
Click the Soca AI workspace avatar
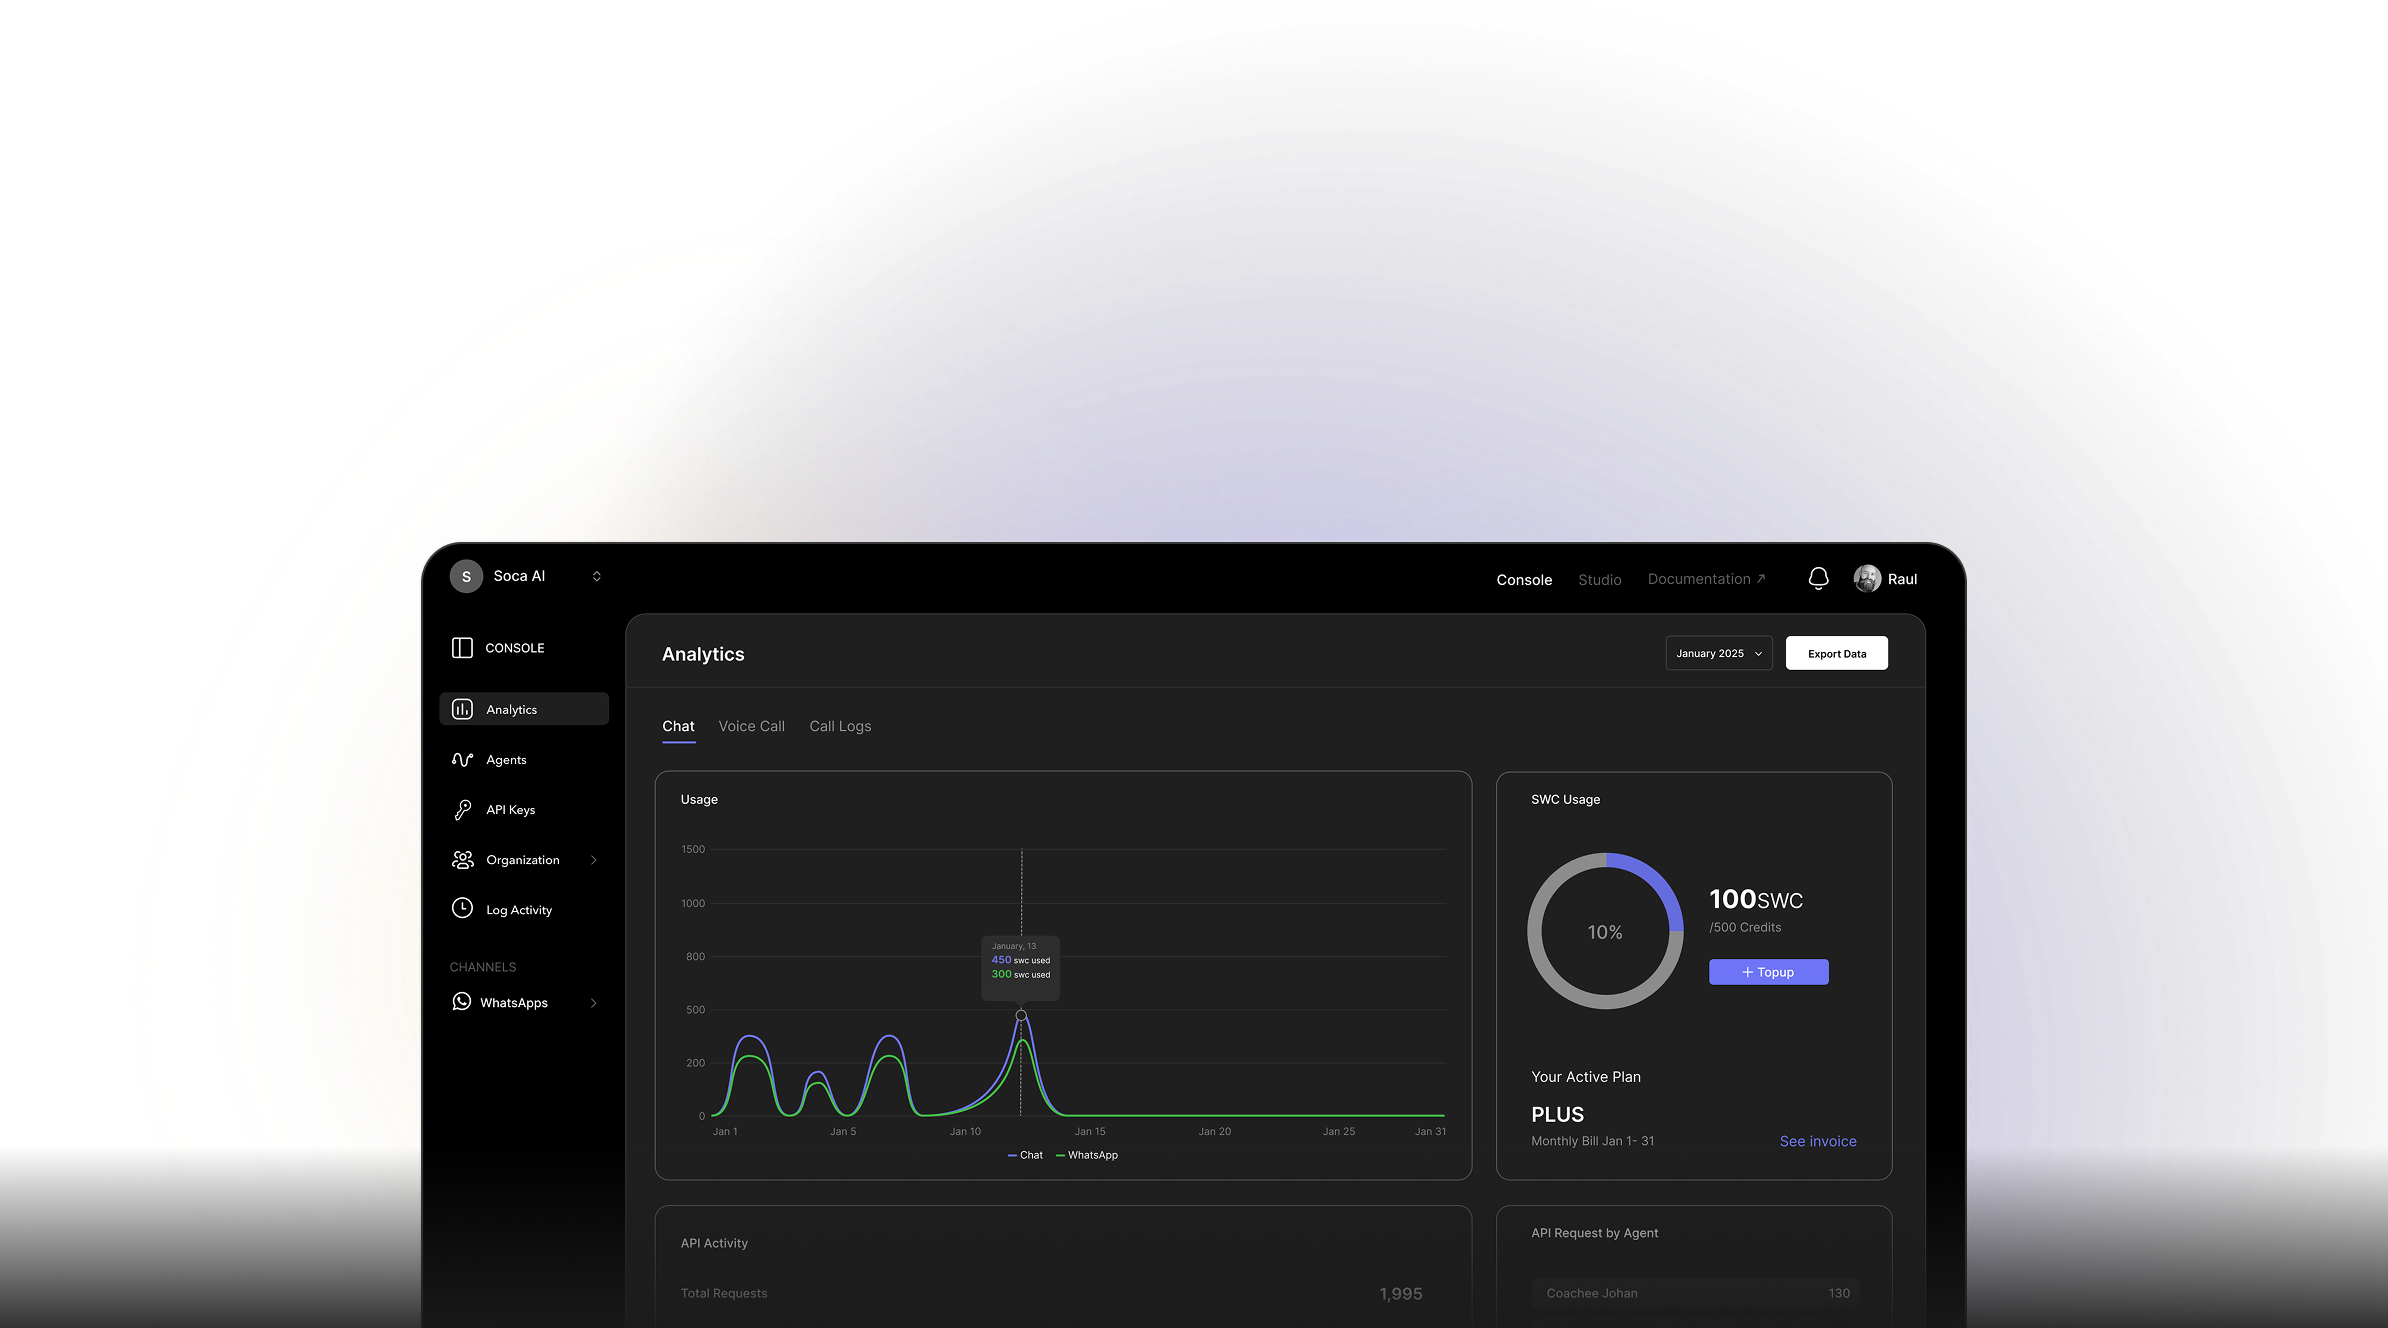point(466,576)
